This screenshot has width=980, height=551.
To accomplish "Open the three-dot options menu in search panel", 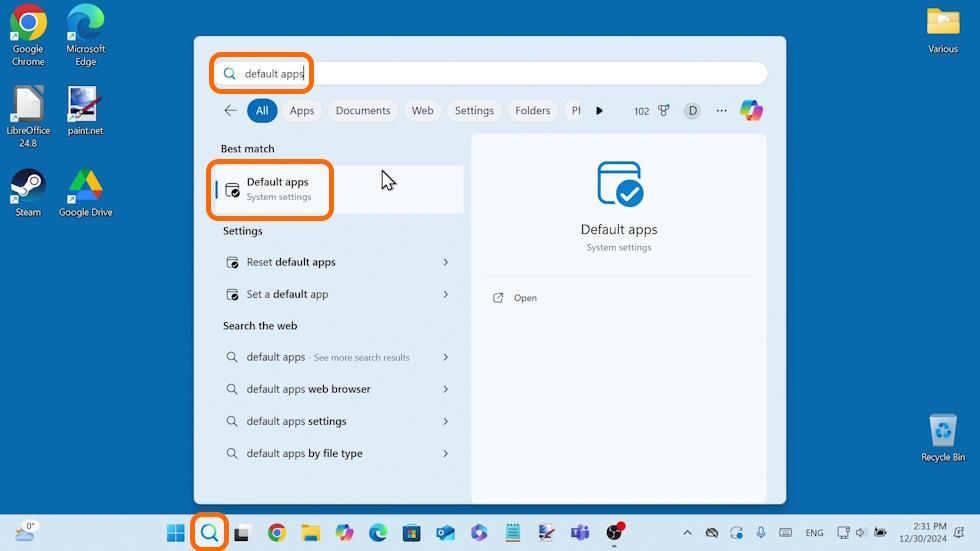I will (721, 111).
